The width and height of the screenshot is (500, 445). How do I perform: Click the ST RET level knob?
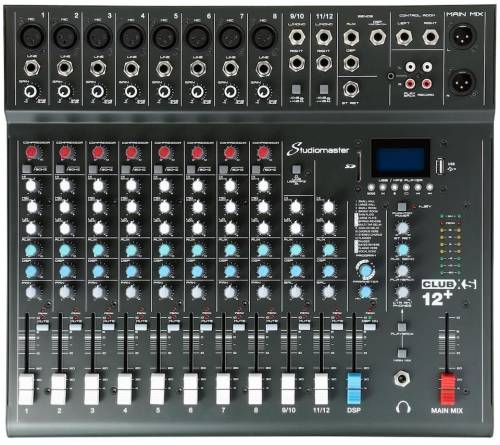(402, 228)
